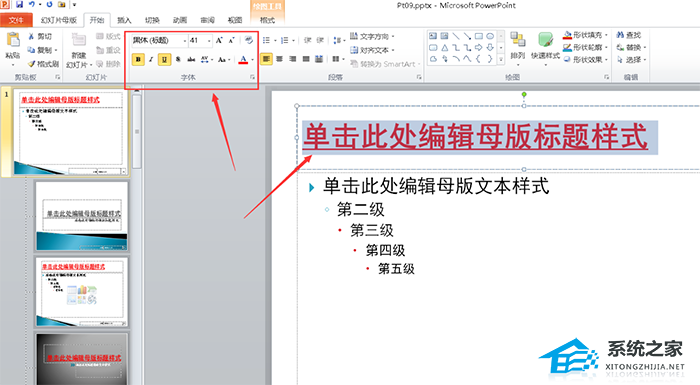Viewport: 700px width, 385px height.
Task: Open the Shape Fill (形状填充) color menu
Action: 585,35
